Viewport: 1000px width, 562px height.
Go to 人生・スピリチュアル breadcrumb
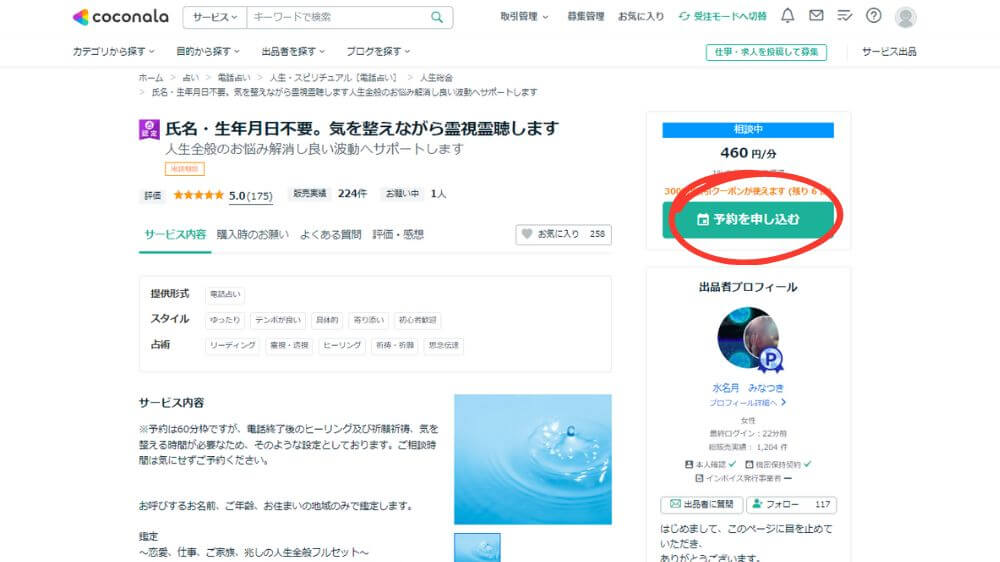pyautogui.click(x=334, y=78)
